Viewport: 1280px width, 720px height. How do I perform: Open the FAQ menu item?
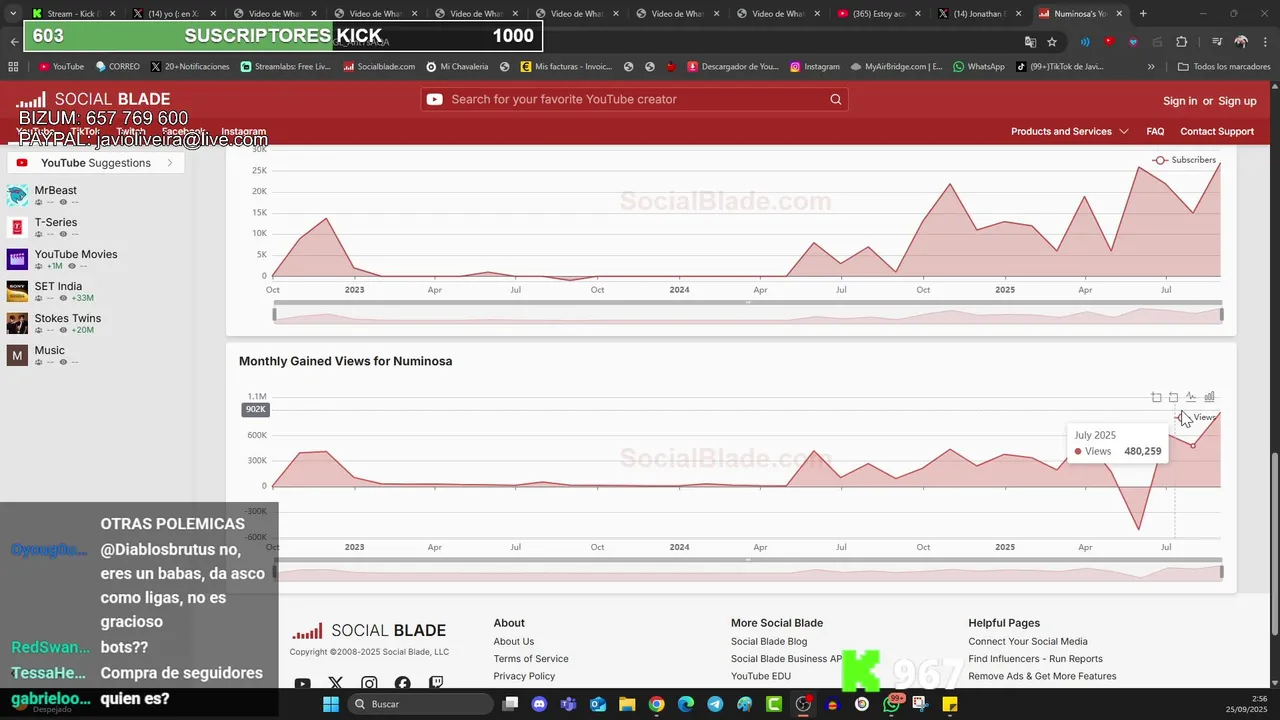coord(1155,131)
